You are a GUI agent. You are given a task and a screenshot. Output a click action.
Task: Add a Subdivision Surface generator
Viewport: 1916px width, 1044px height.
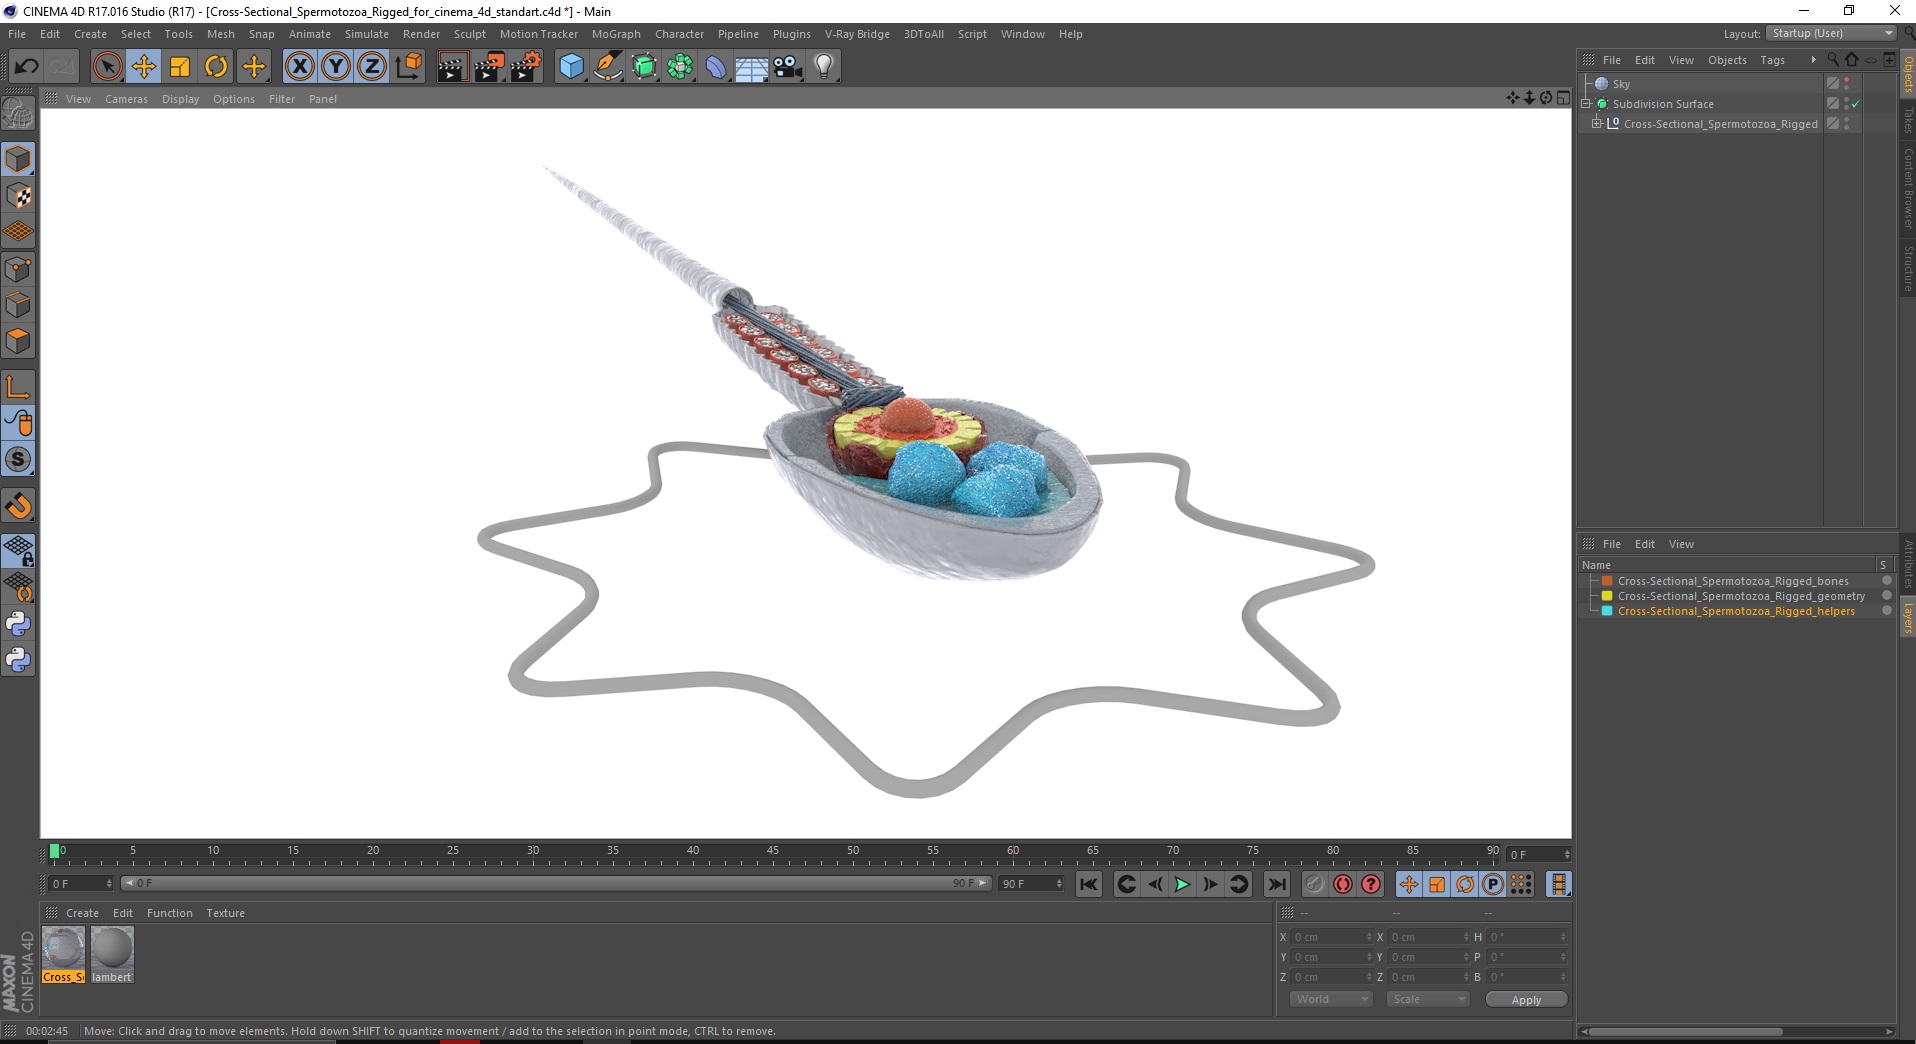645,67
